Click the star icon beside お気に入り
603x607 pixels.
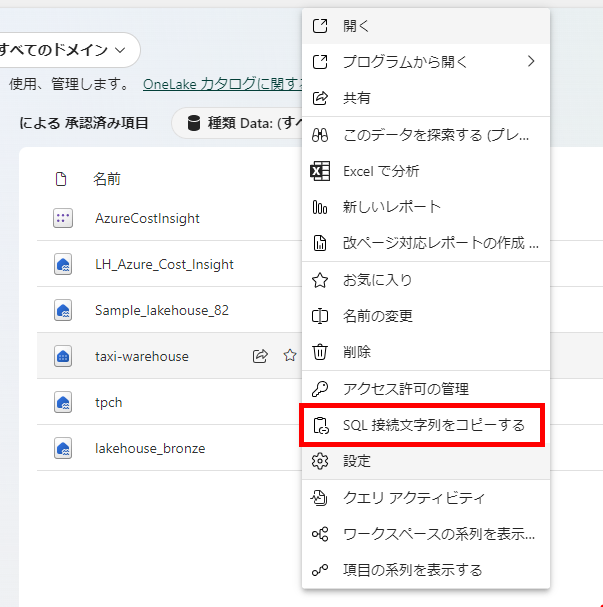[x=320, y=280]
